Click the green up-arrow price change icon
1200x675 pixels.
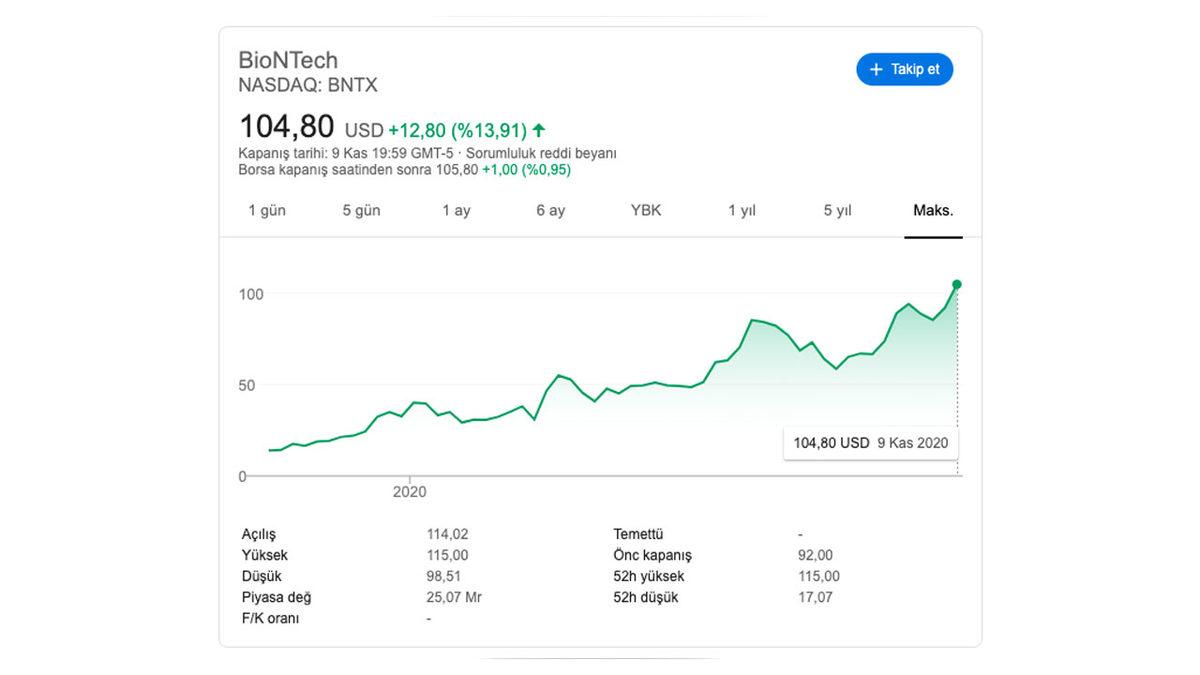539,130
